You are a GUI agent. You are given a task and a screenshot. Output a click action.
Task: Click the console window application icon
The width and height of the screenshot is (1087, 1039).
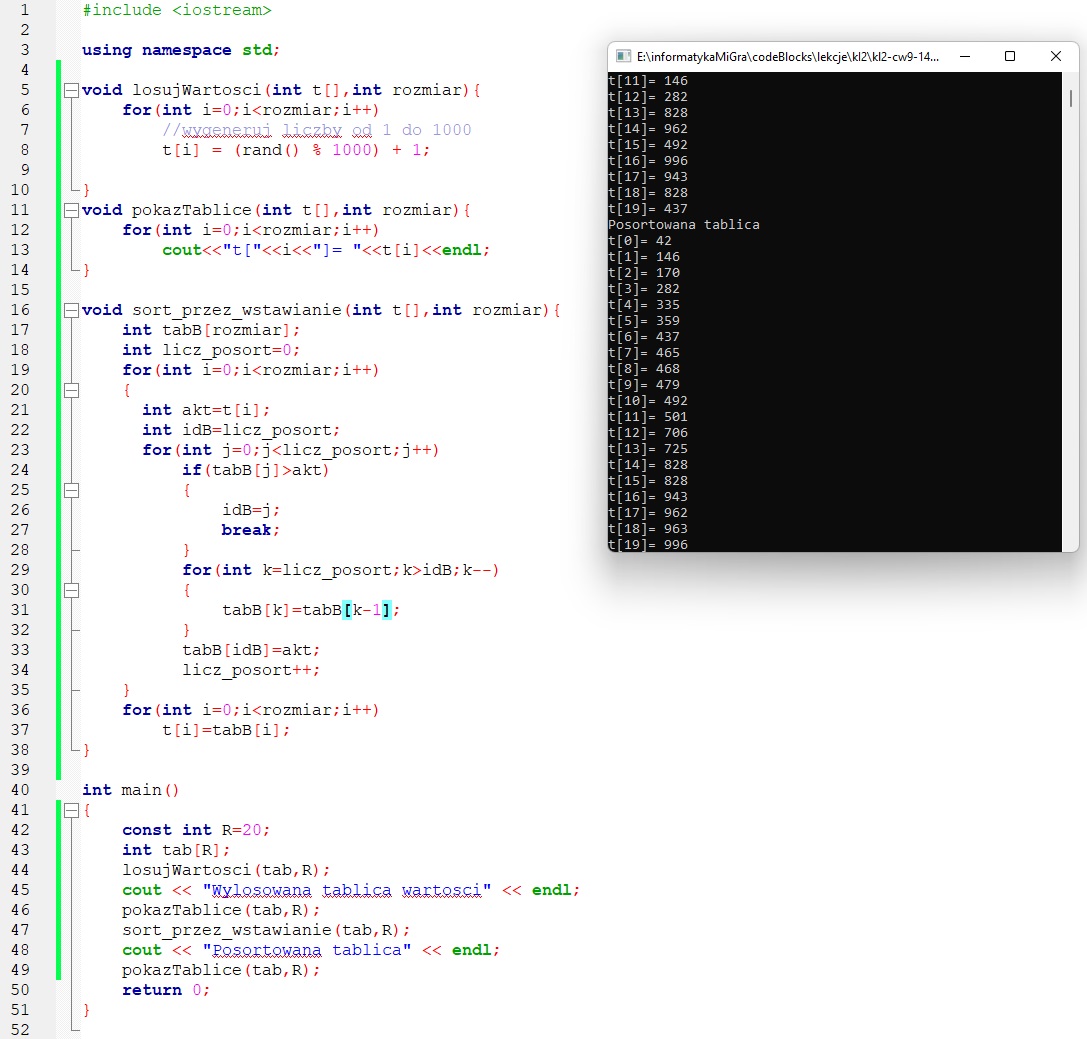click(623, 56)
